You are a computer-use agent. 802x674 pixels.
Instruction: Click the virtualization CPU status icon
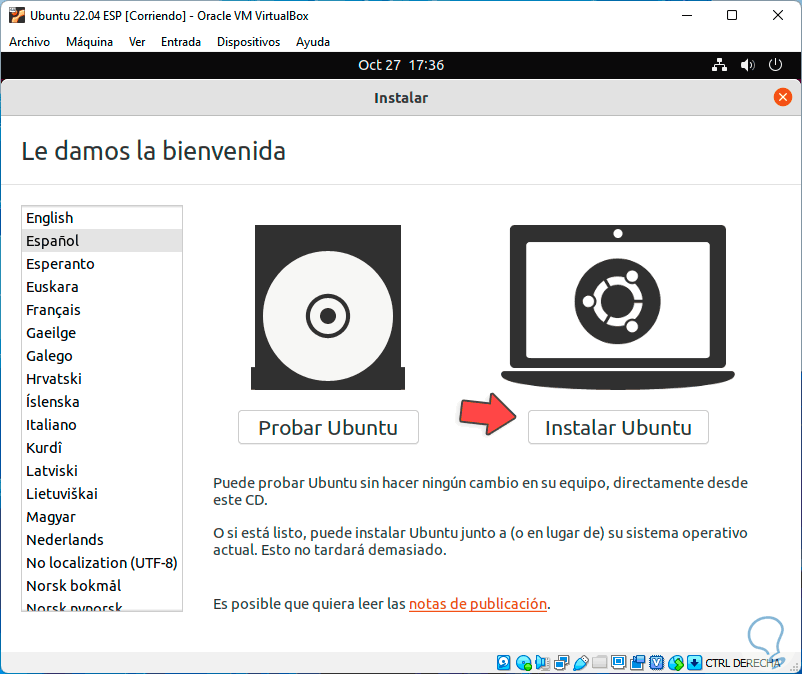(x=657, y=663)
